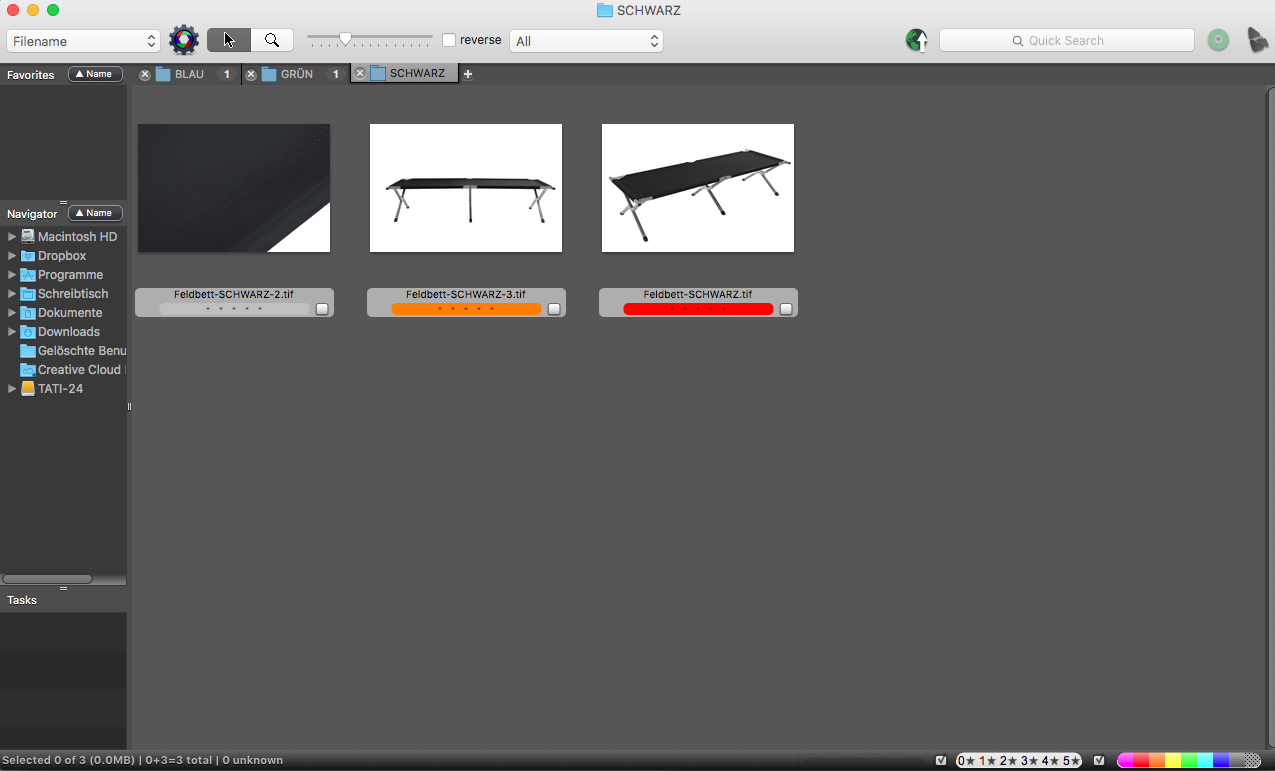Click the globe upload icon

tap(916, 40)
